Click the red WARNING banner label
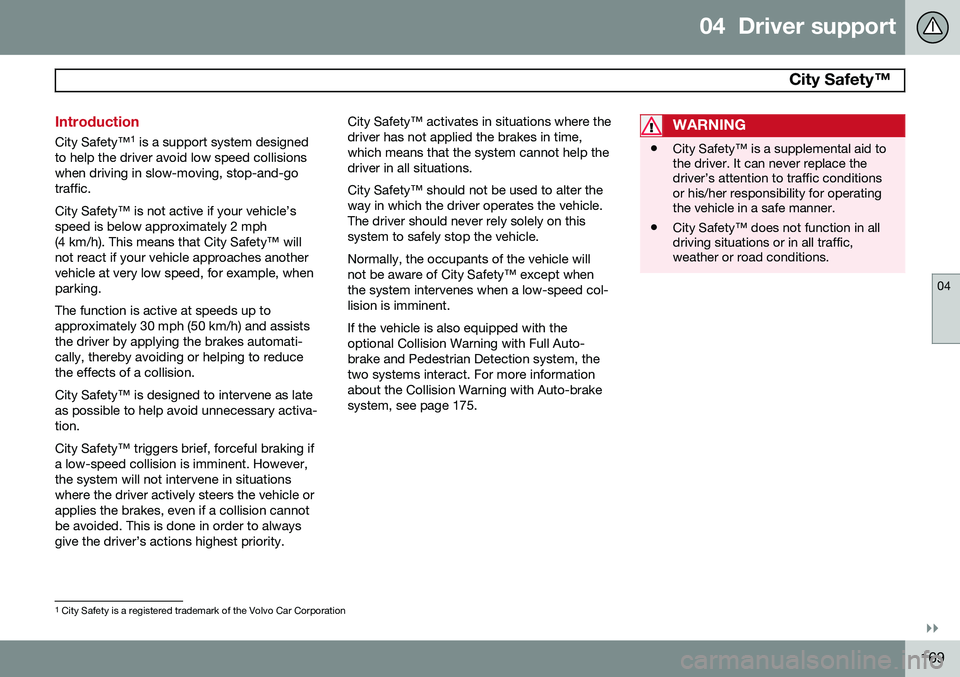Viewport: 960px width, 677px height. (x=708, y=125)
